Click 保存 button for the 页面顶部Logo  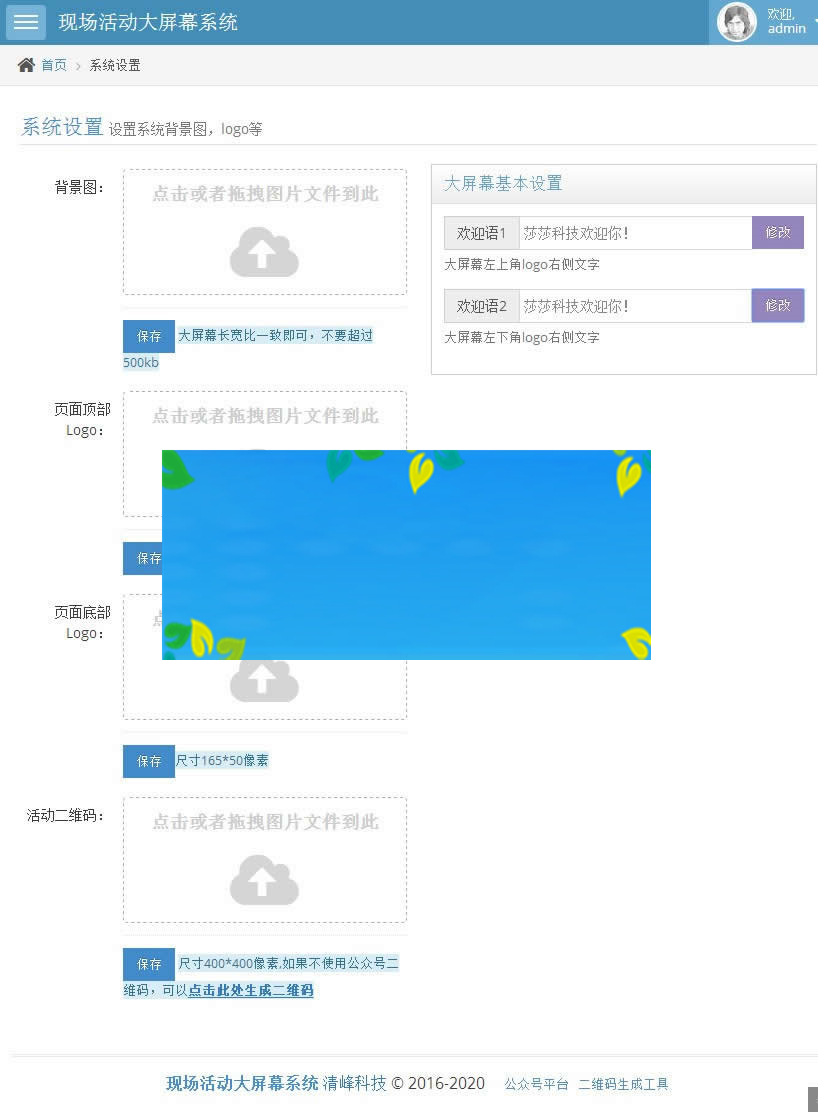(x=147, y=558)
